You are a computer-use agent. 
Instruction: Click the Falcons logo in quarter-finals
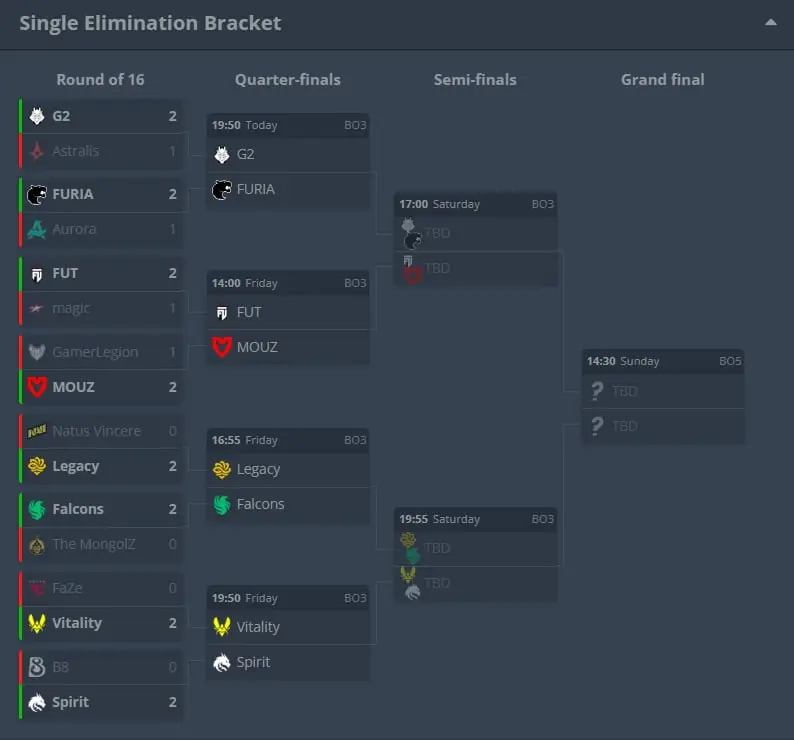tap(222, 504)
